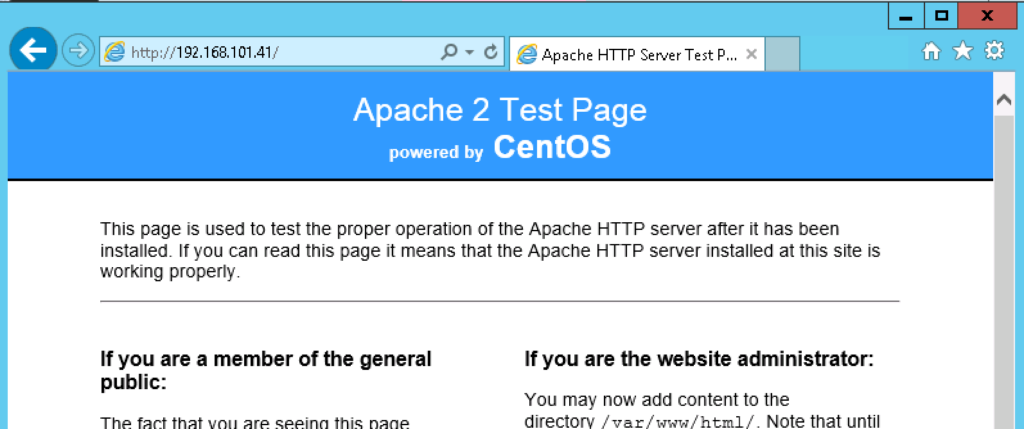Open the Tools gear menu
The width and height of the screenshot is (1024, 429).
pyautogui.click(x=994, y=50)
